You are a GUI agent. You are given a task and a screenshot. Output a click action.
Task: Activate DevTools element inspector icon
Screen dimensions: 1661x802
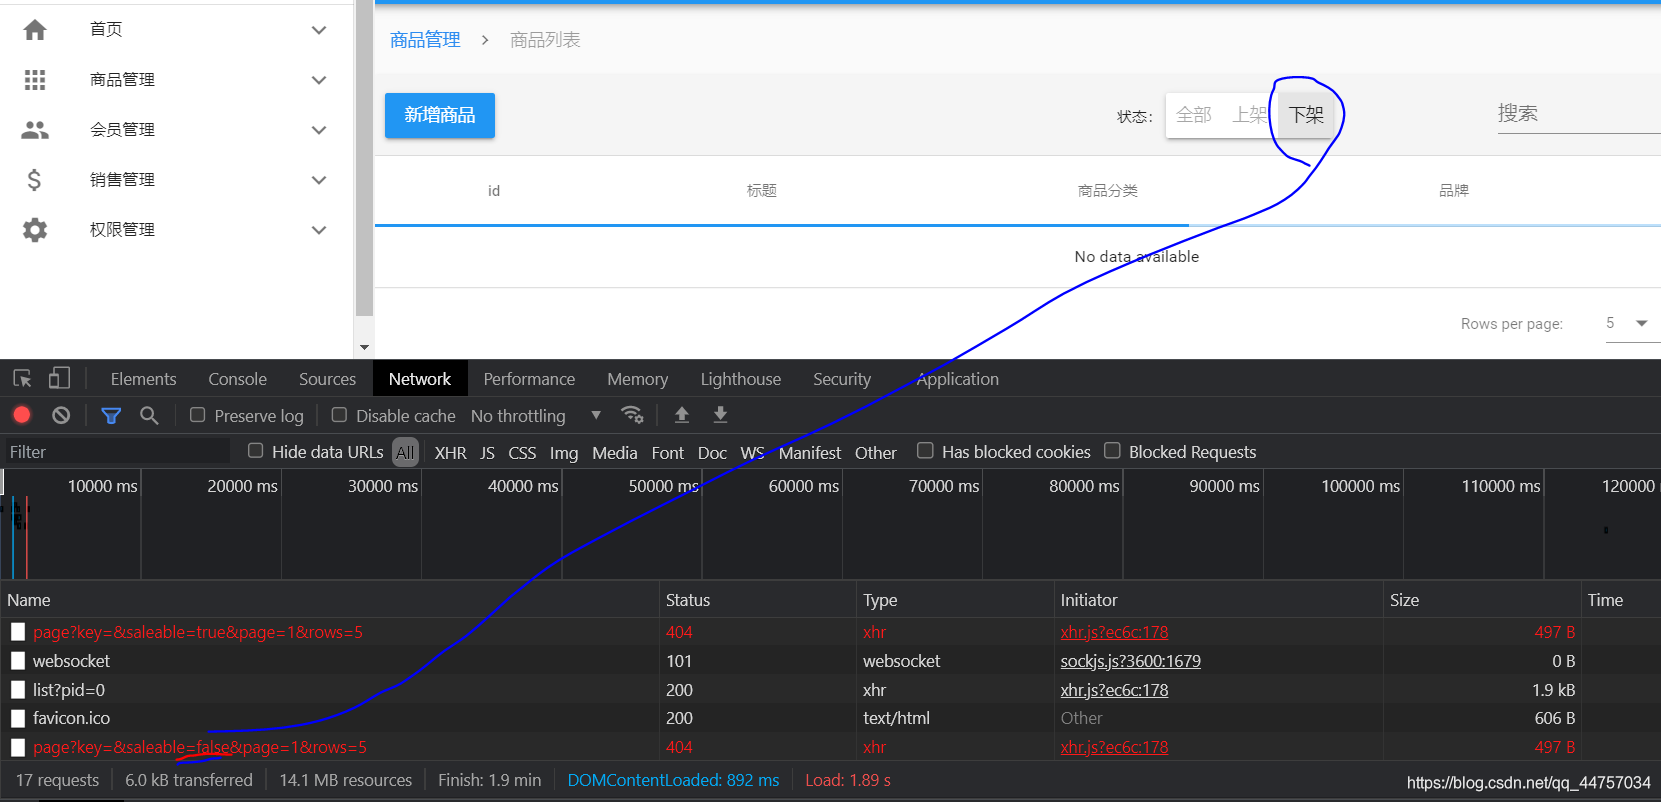coord(22,379)
